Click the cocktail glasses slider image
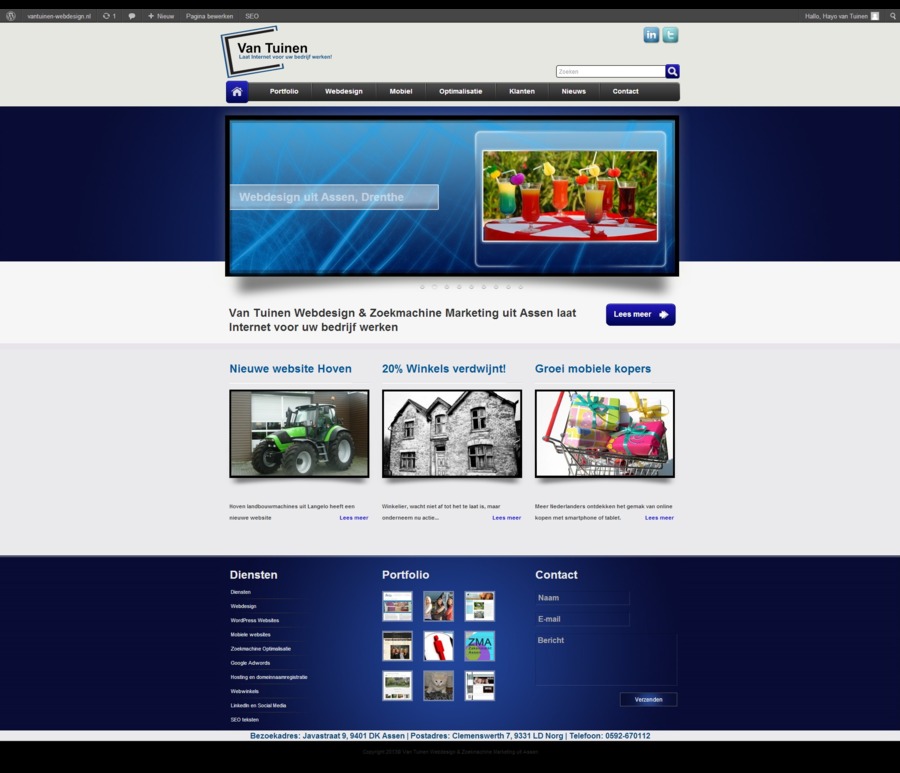900x773 pixels. (570, 196)
